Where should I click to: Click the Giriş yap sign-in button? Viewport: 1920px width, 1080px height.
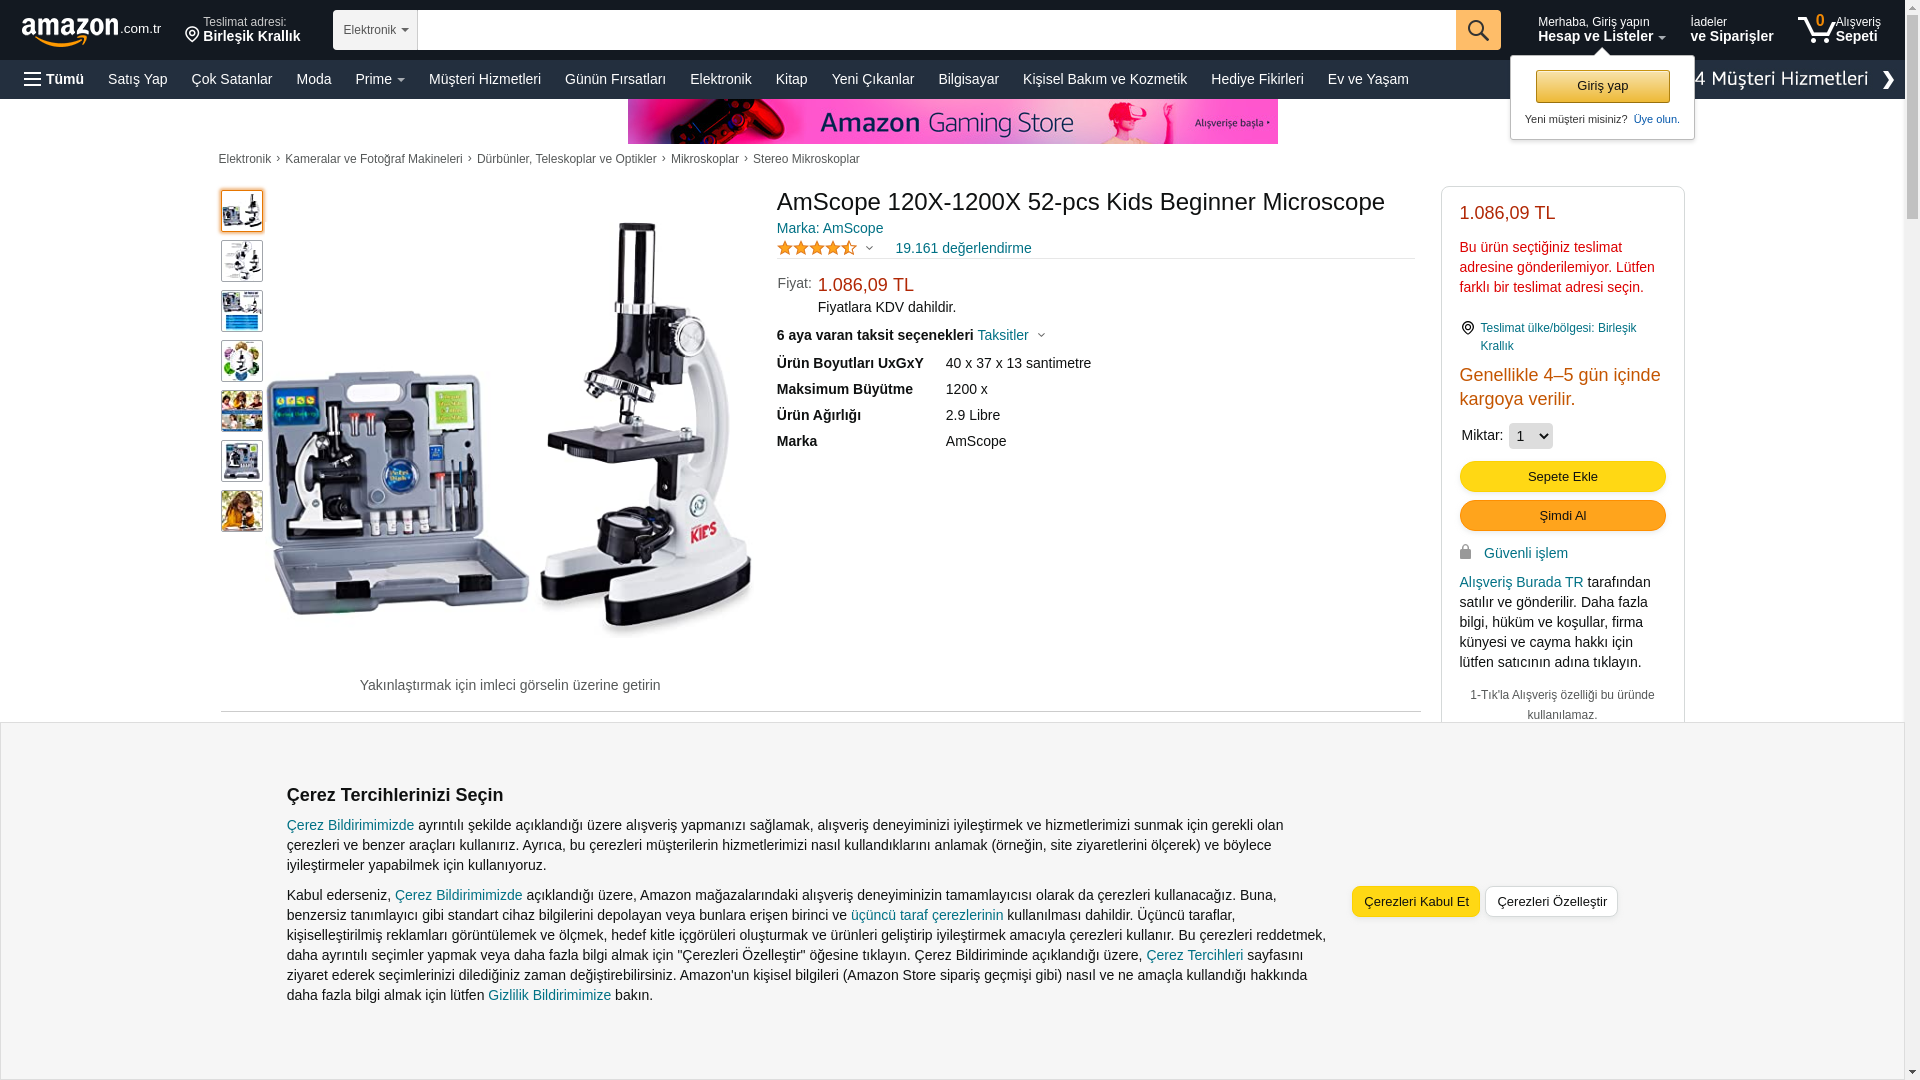[x=1602, y=86]
